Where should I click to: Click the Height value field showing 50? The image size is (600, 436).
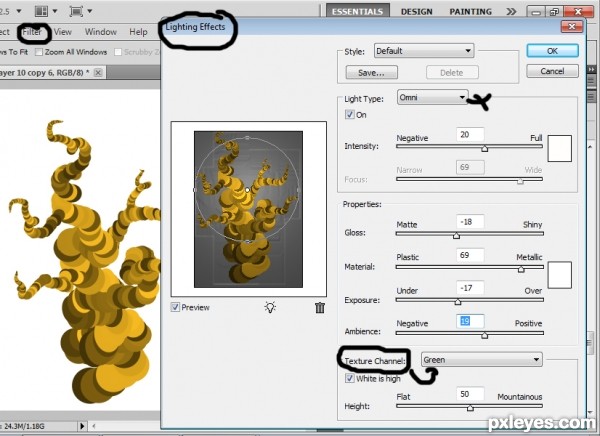[x=470, y=394]
